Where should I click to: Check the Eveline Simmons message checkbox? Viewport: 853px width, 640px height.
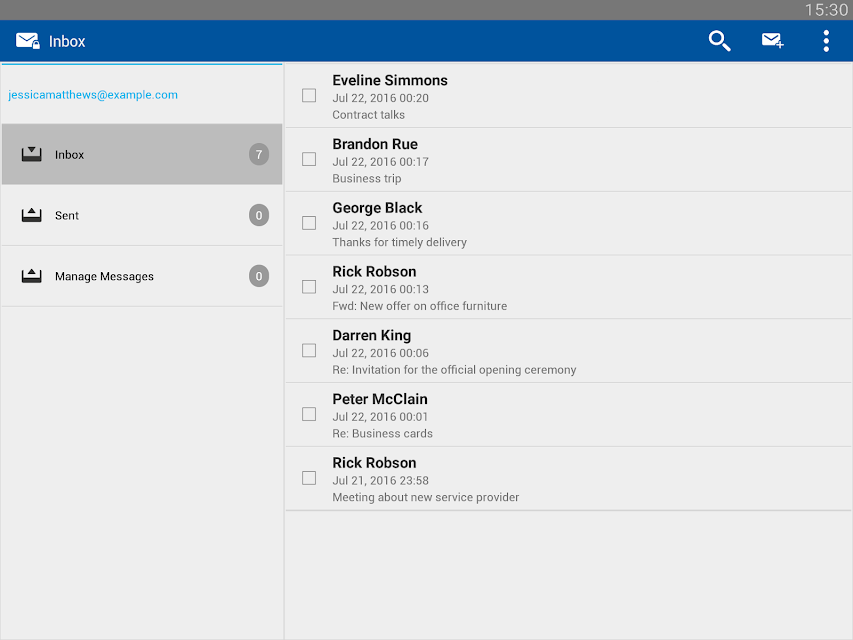click(x=309, y=95)
